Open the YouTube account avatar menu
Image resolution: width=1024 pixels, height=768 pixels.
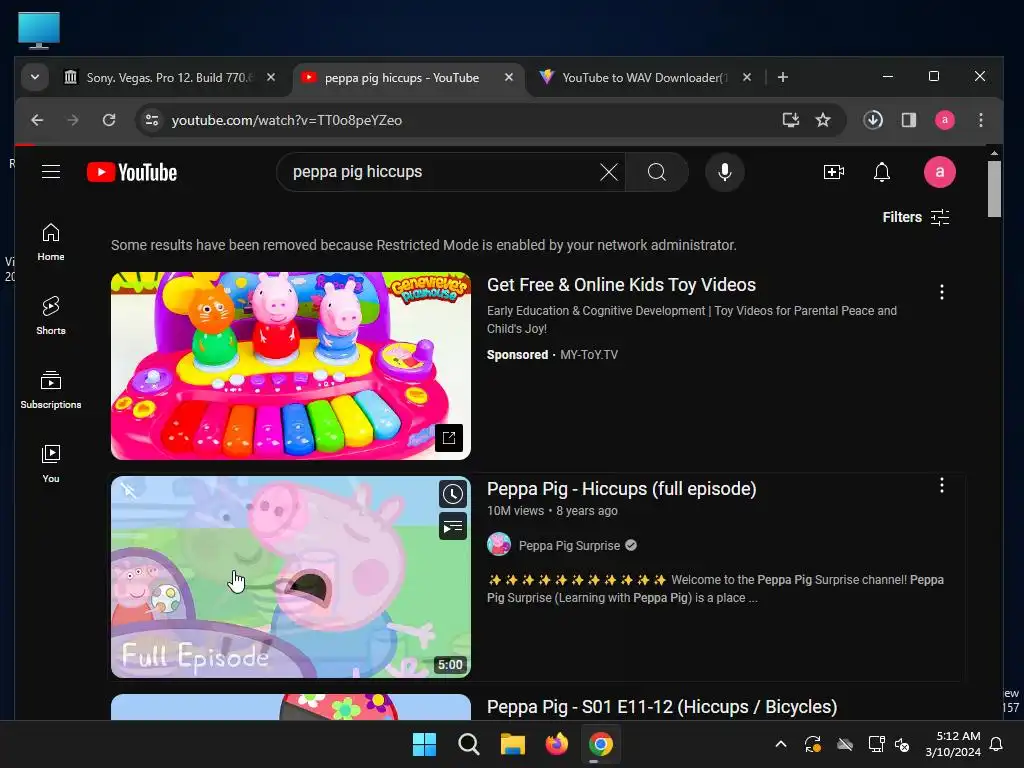[x=940, y=172]
